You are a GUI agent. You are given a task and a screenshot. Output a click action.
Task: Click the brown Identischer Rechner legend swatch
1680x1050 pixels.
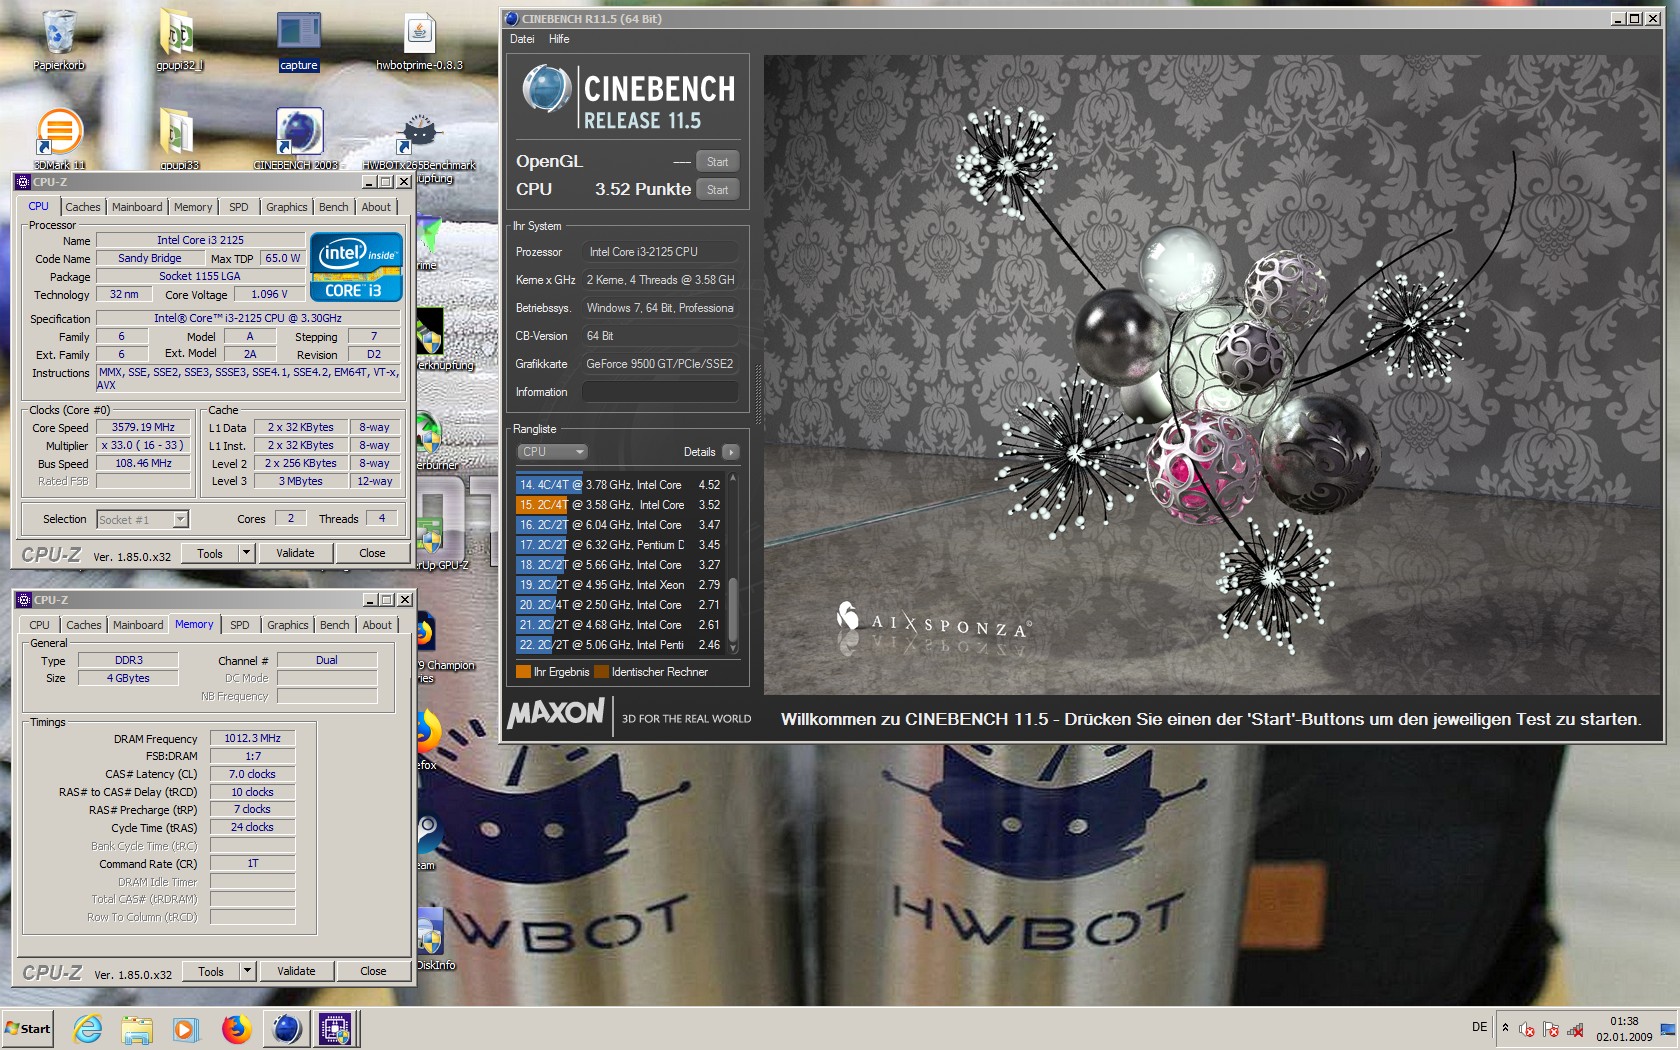coord(601,672)
